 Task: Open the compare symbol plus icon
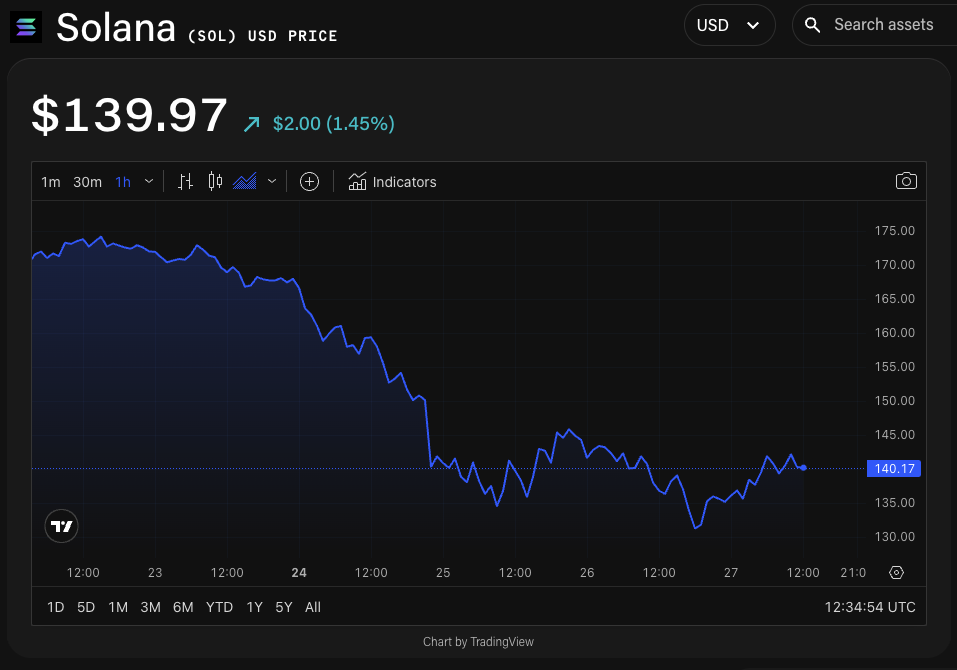point(309,181)
